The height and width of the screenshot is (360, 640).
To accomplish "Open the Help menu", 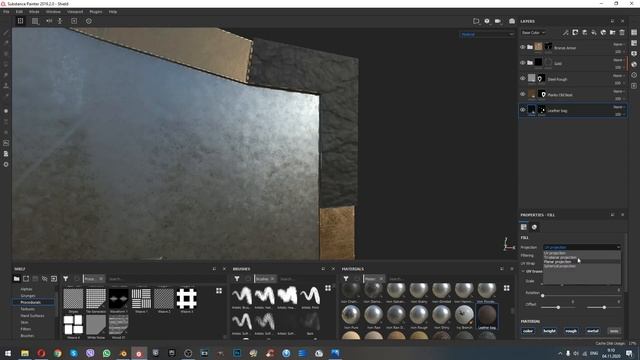I will point(113,12).
